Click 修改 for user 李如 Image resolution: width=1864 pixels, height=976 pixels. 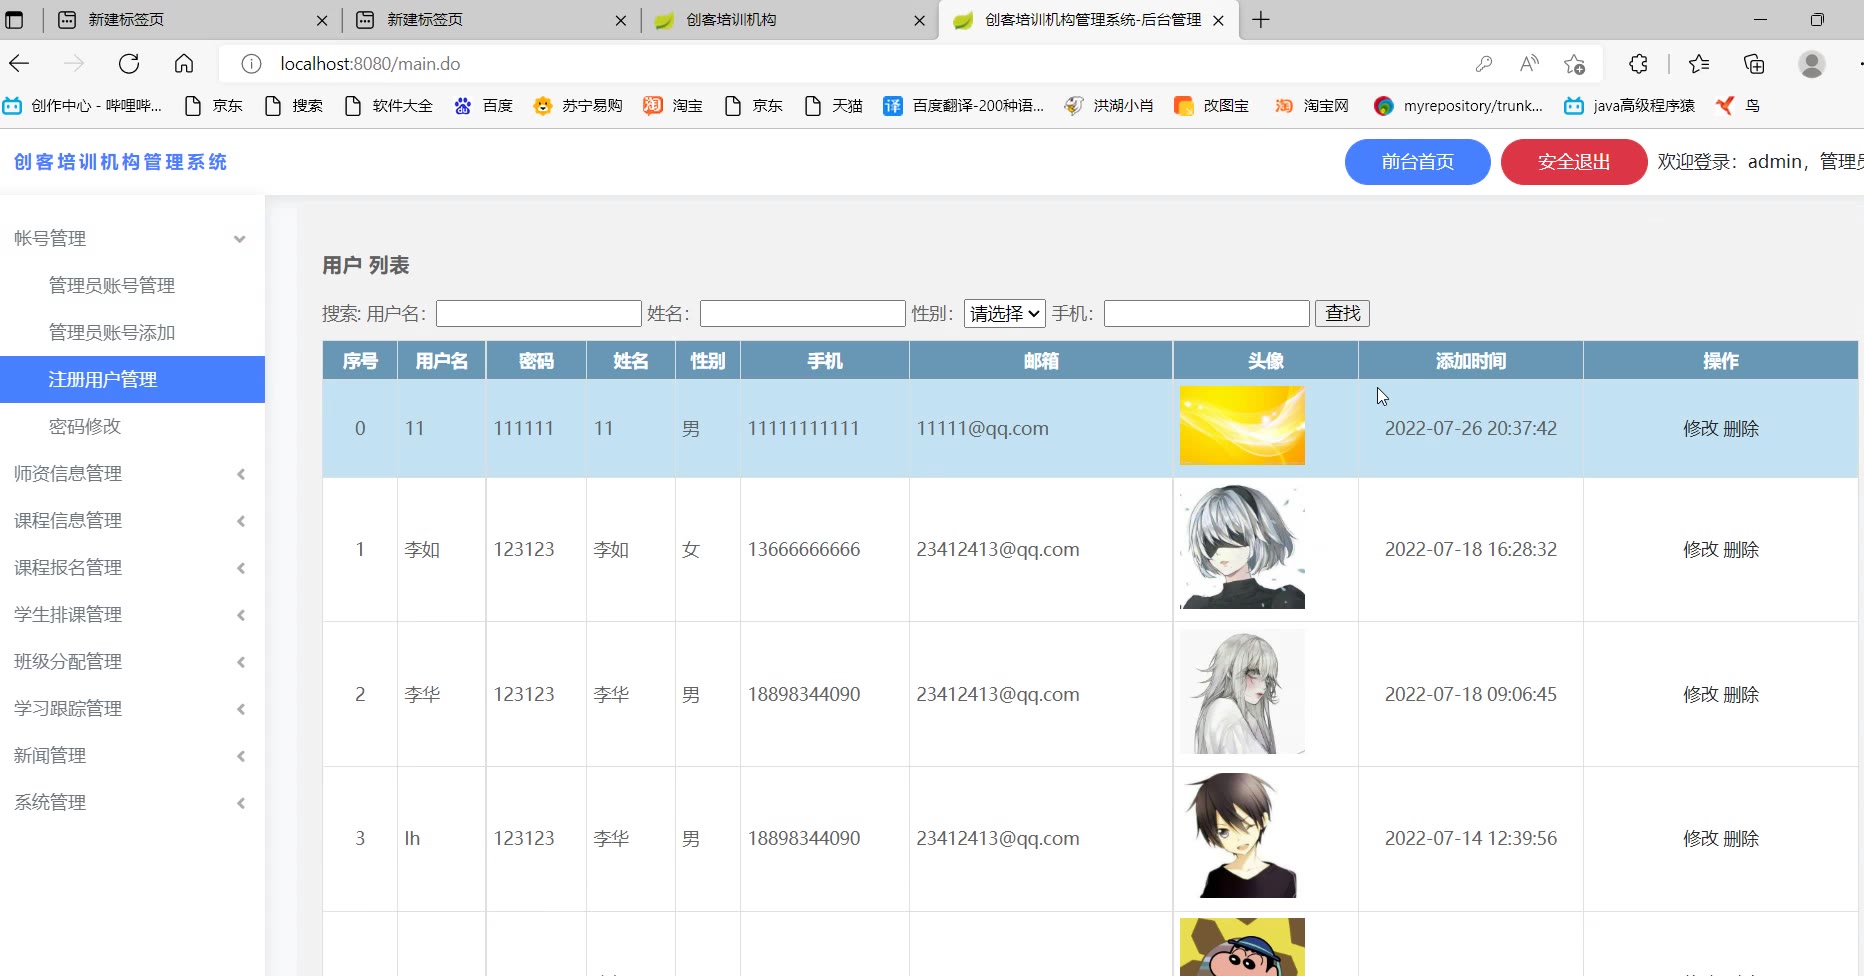coord(1700,550)
